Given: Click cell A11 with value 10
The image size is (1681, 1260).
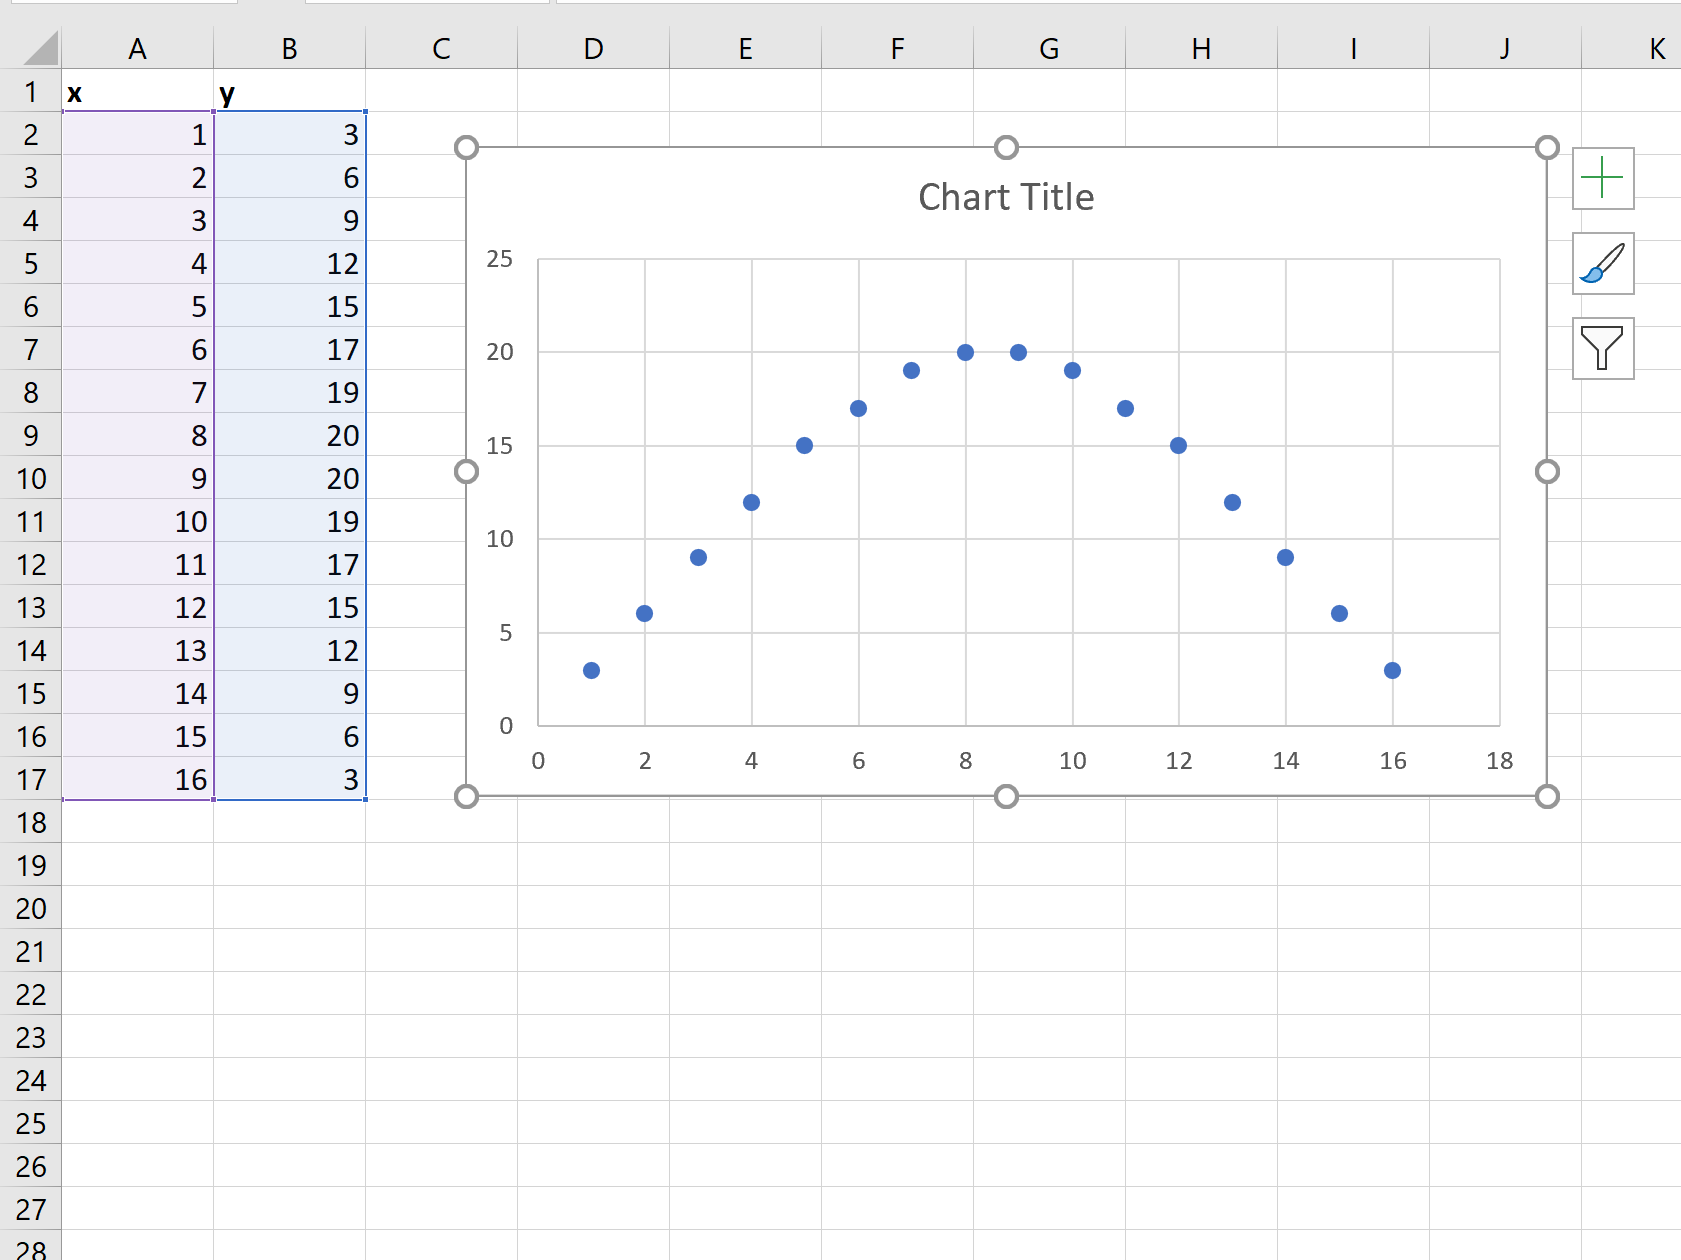Looking at the screenshot, I should [x=138, y=521].
